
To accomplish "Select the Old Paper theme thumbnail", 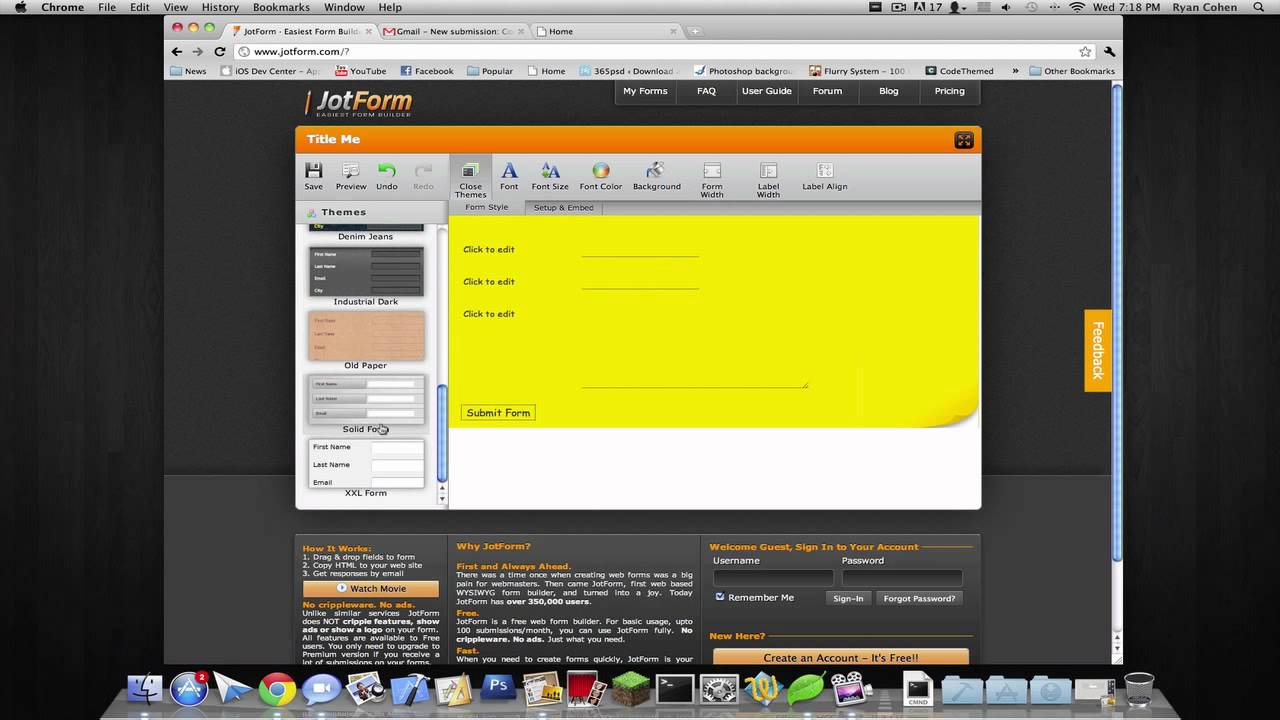I will 366,335.
